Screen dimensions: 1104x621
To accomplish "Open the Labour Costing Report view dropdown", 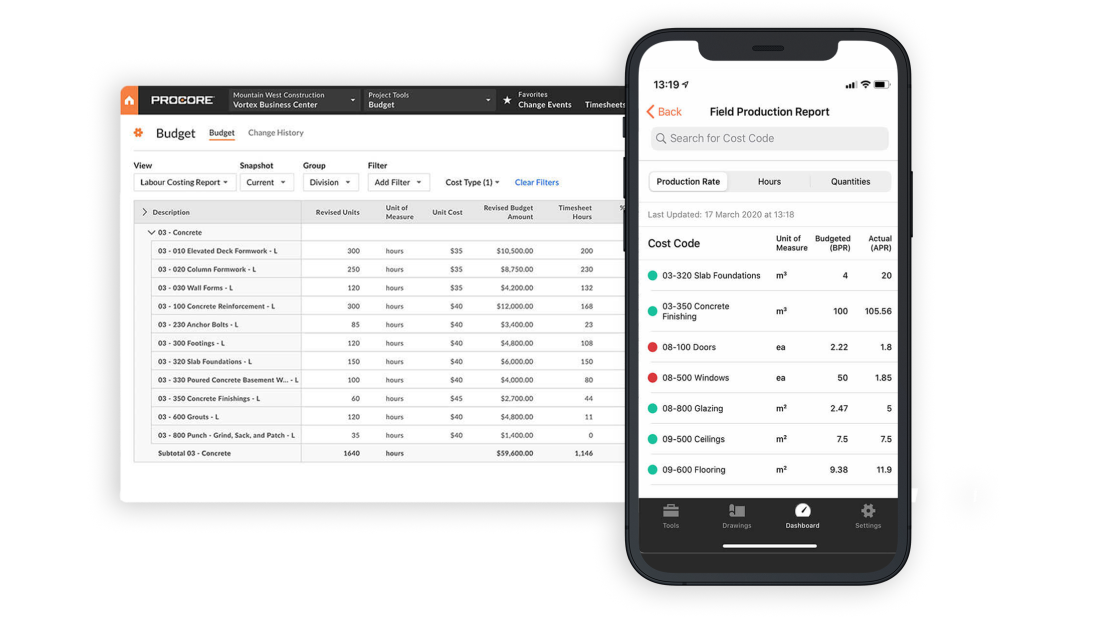I will pyautogui.click(x=184, y=182).
